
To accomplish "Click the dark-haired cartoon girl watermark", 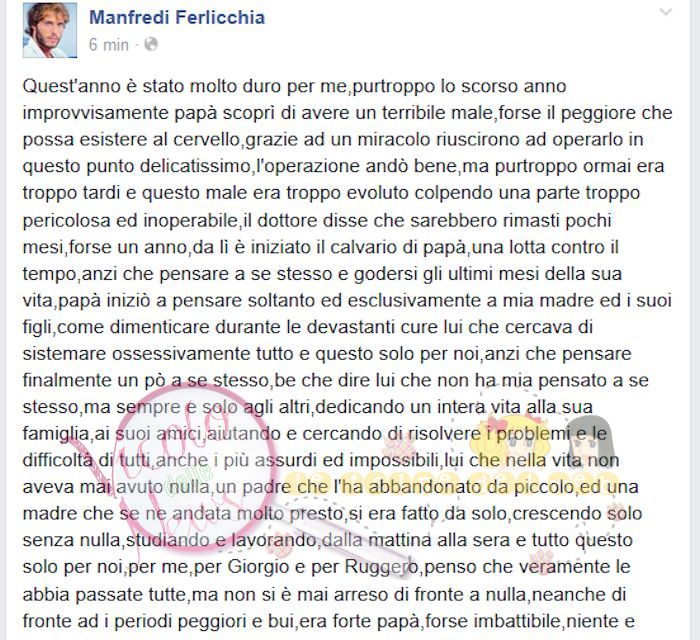I will 590,440.
